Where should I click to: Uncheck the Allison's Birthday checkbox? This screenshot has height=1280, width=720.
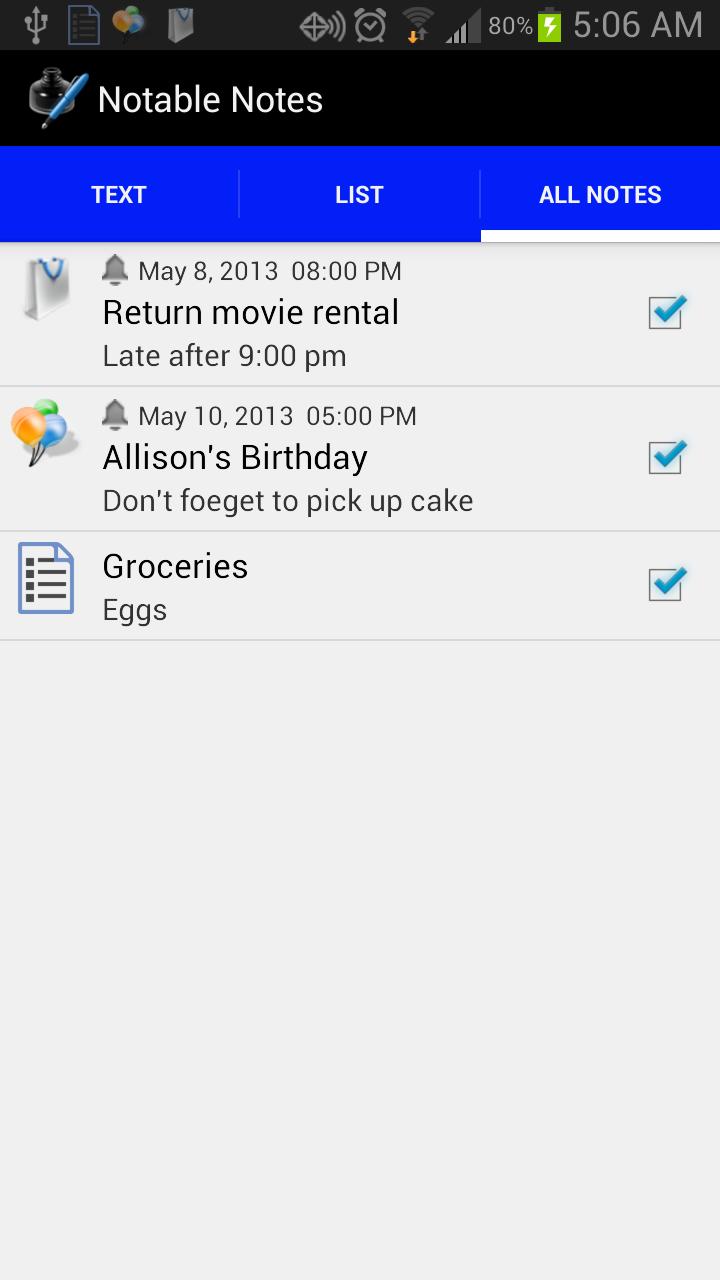point(665,457)
